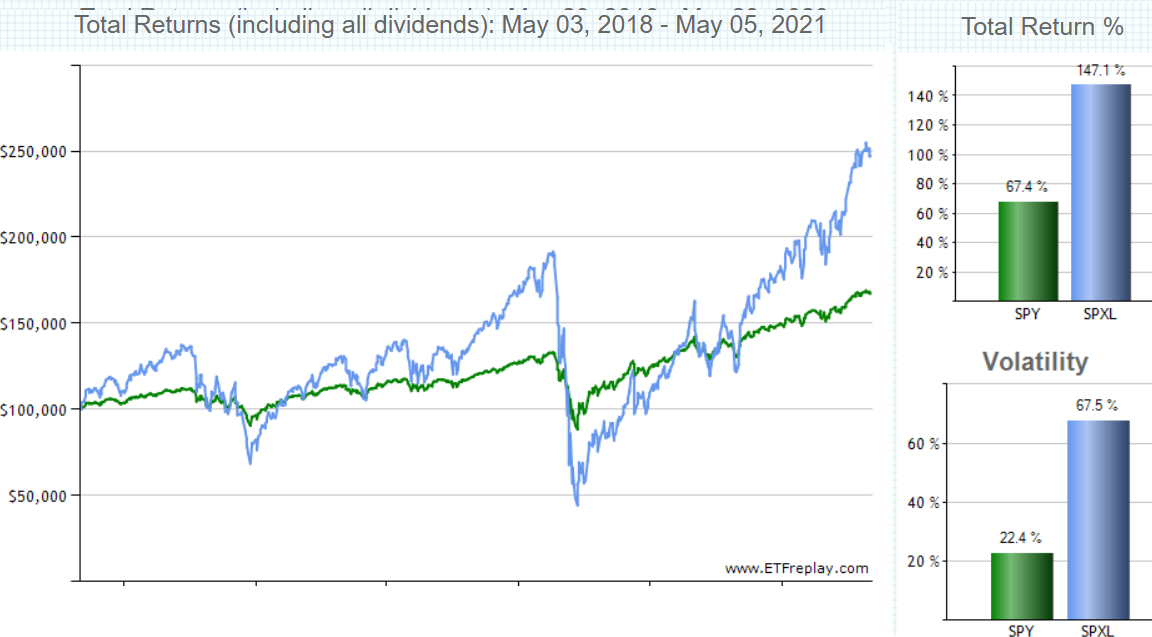Click the SPY label under Total Return chart
The height and width of the screenshot is (637, 1152).
(x=1027, y=314)
